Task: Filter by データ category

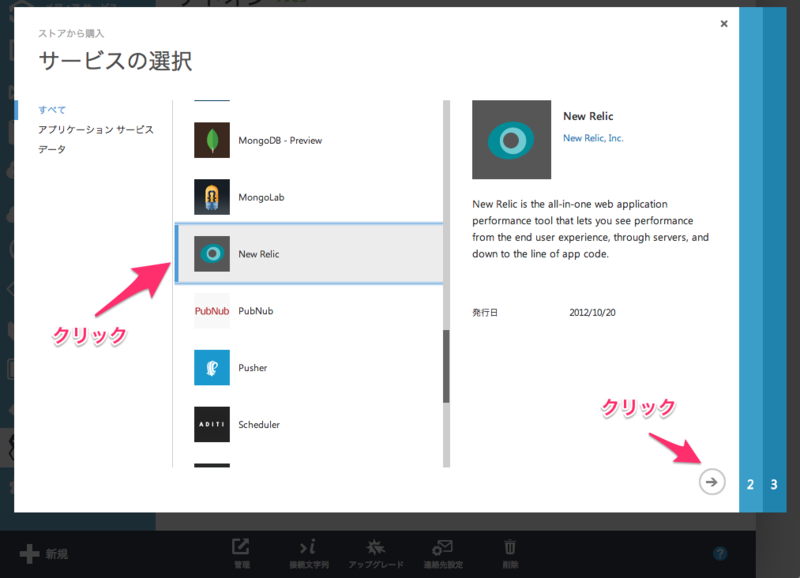Action: click(52, 149)
